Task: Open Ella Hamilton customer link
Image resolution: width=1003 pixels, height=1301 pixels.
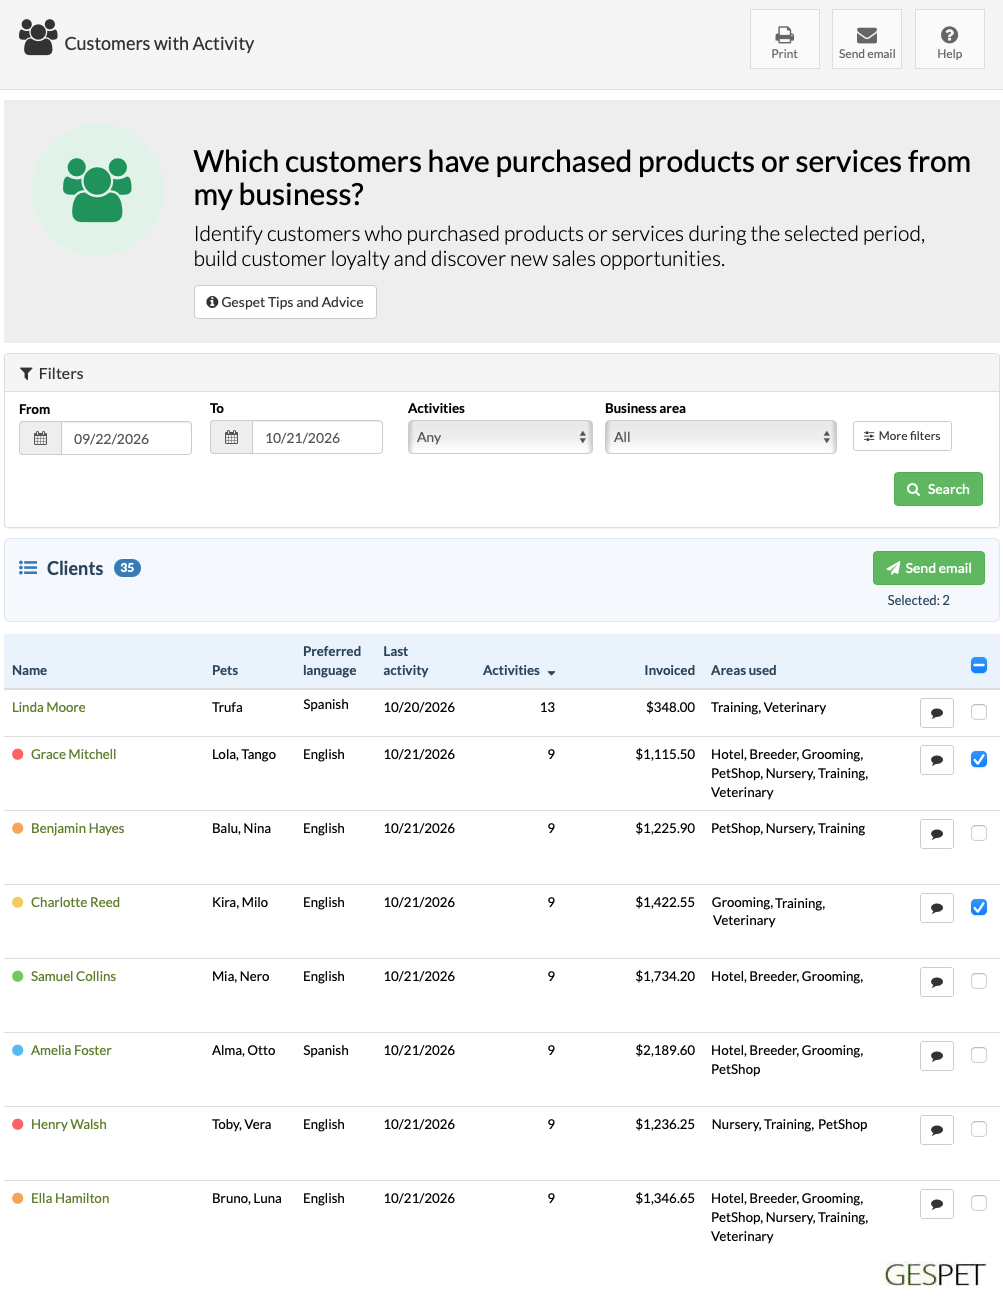Action: tap(70, 1198)
